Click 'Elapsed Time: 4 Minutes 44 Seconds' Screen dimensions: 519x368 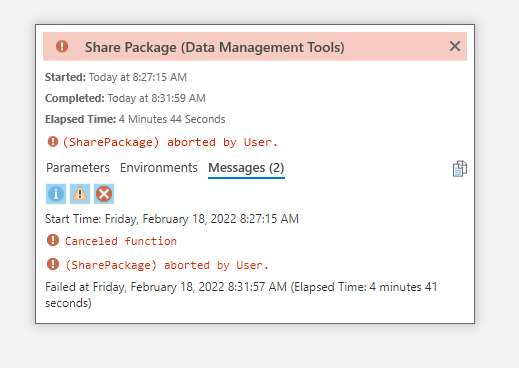(135, 119)
